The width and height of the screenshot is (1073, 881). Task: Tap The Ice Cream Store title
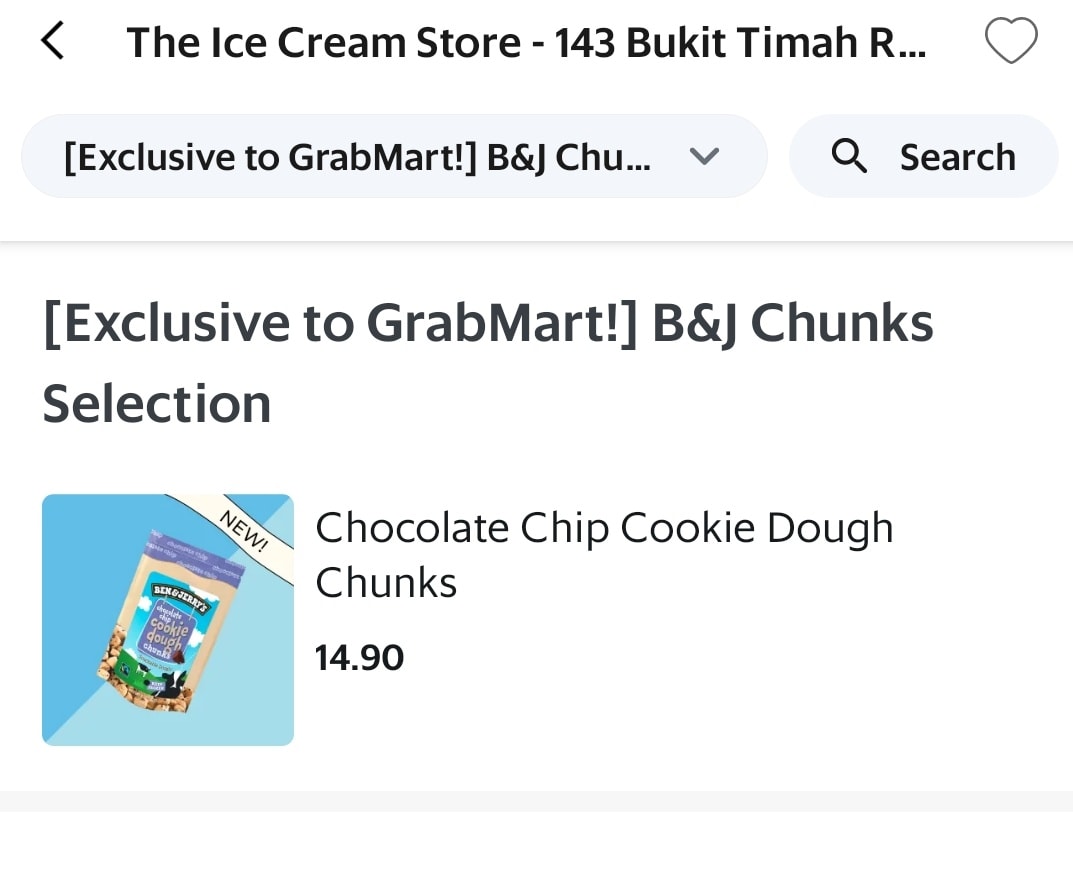[x=526, y=43]
